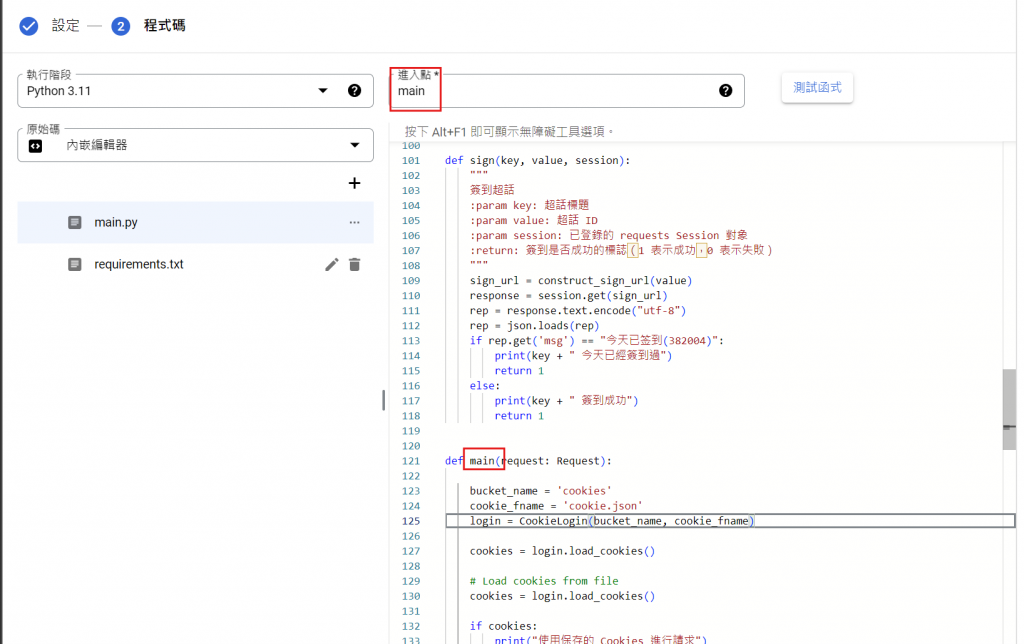Click line number 116 in the gutter
The height and width of the screenshot is (644, 1024).
[x=411, y=386]
